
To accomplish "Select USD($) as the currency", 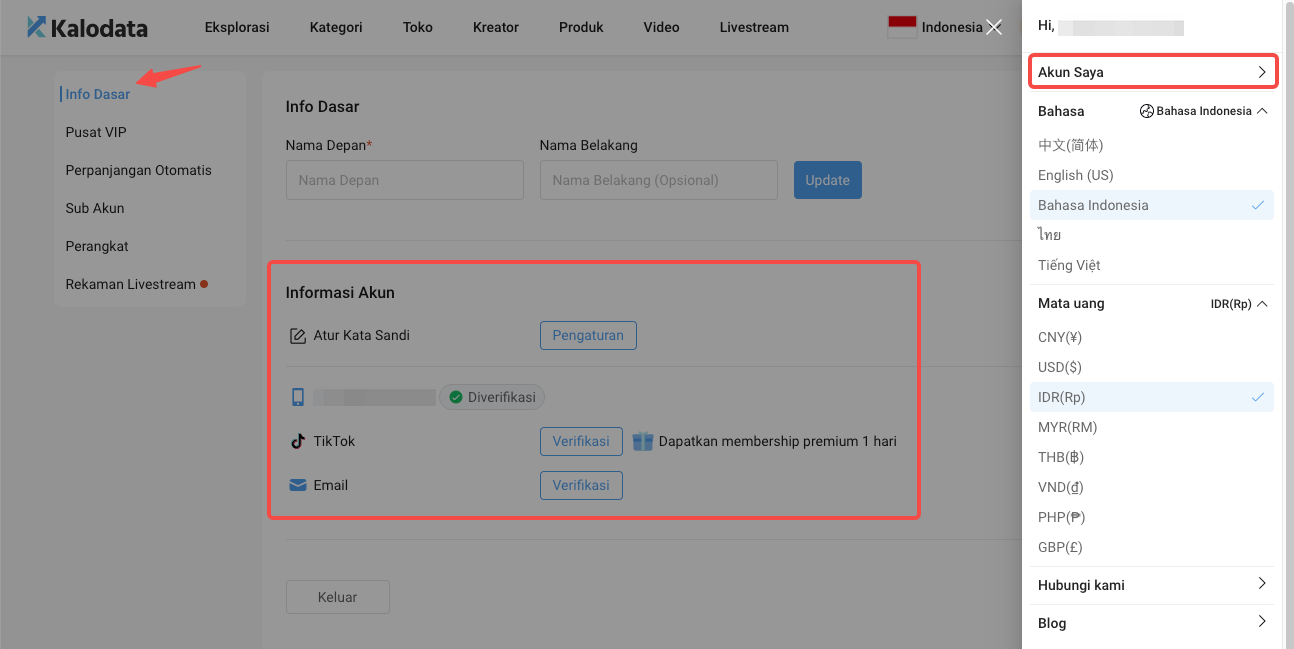I will (1062, 366).
